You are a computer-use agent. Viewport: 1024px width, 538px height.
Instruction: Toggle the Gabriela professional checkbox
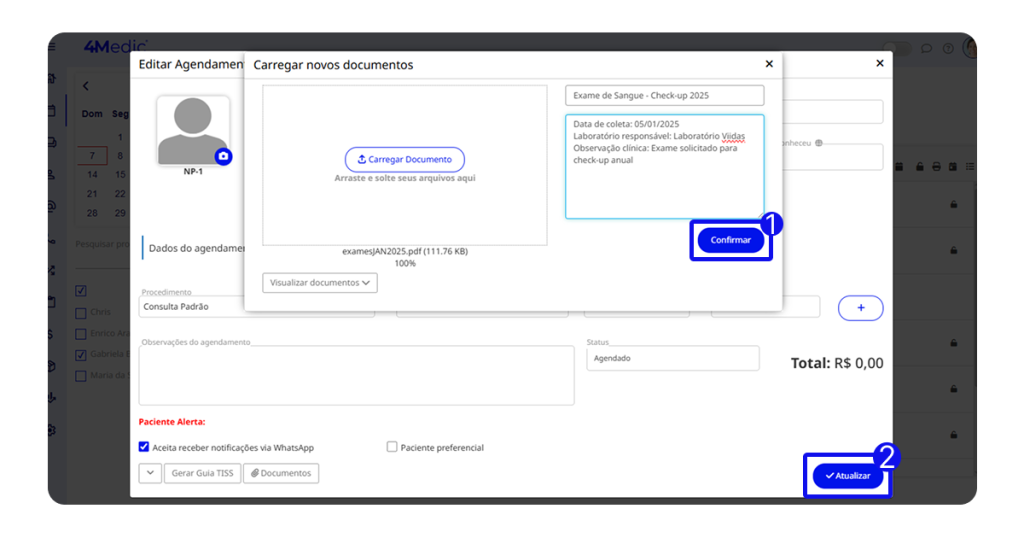click(81, 354)
